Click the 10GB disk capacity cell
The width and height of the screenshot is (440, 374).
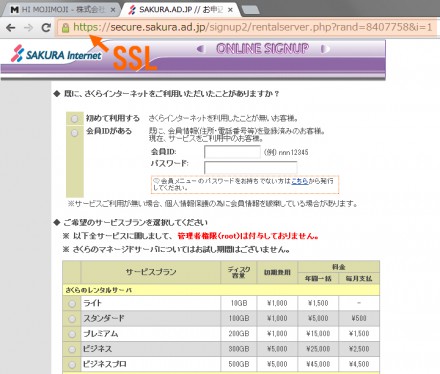coord(239,303)
